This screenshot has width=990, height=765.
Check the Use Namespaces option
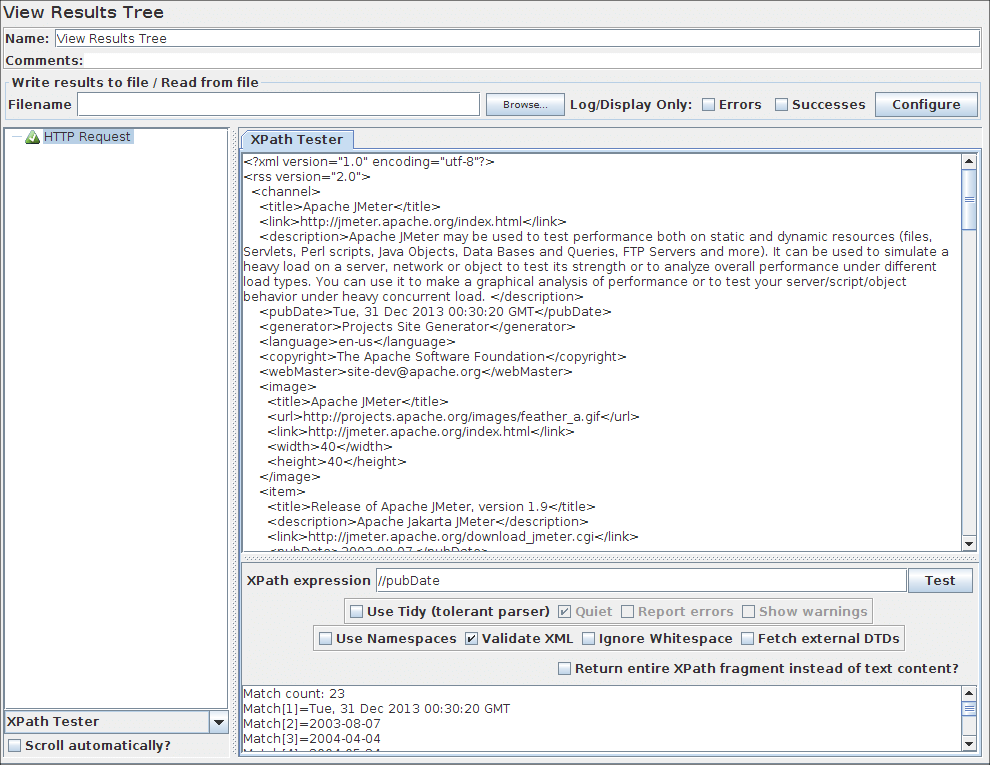click(x=325, y=639)
